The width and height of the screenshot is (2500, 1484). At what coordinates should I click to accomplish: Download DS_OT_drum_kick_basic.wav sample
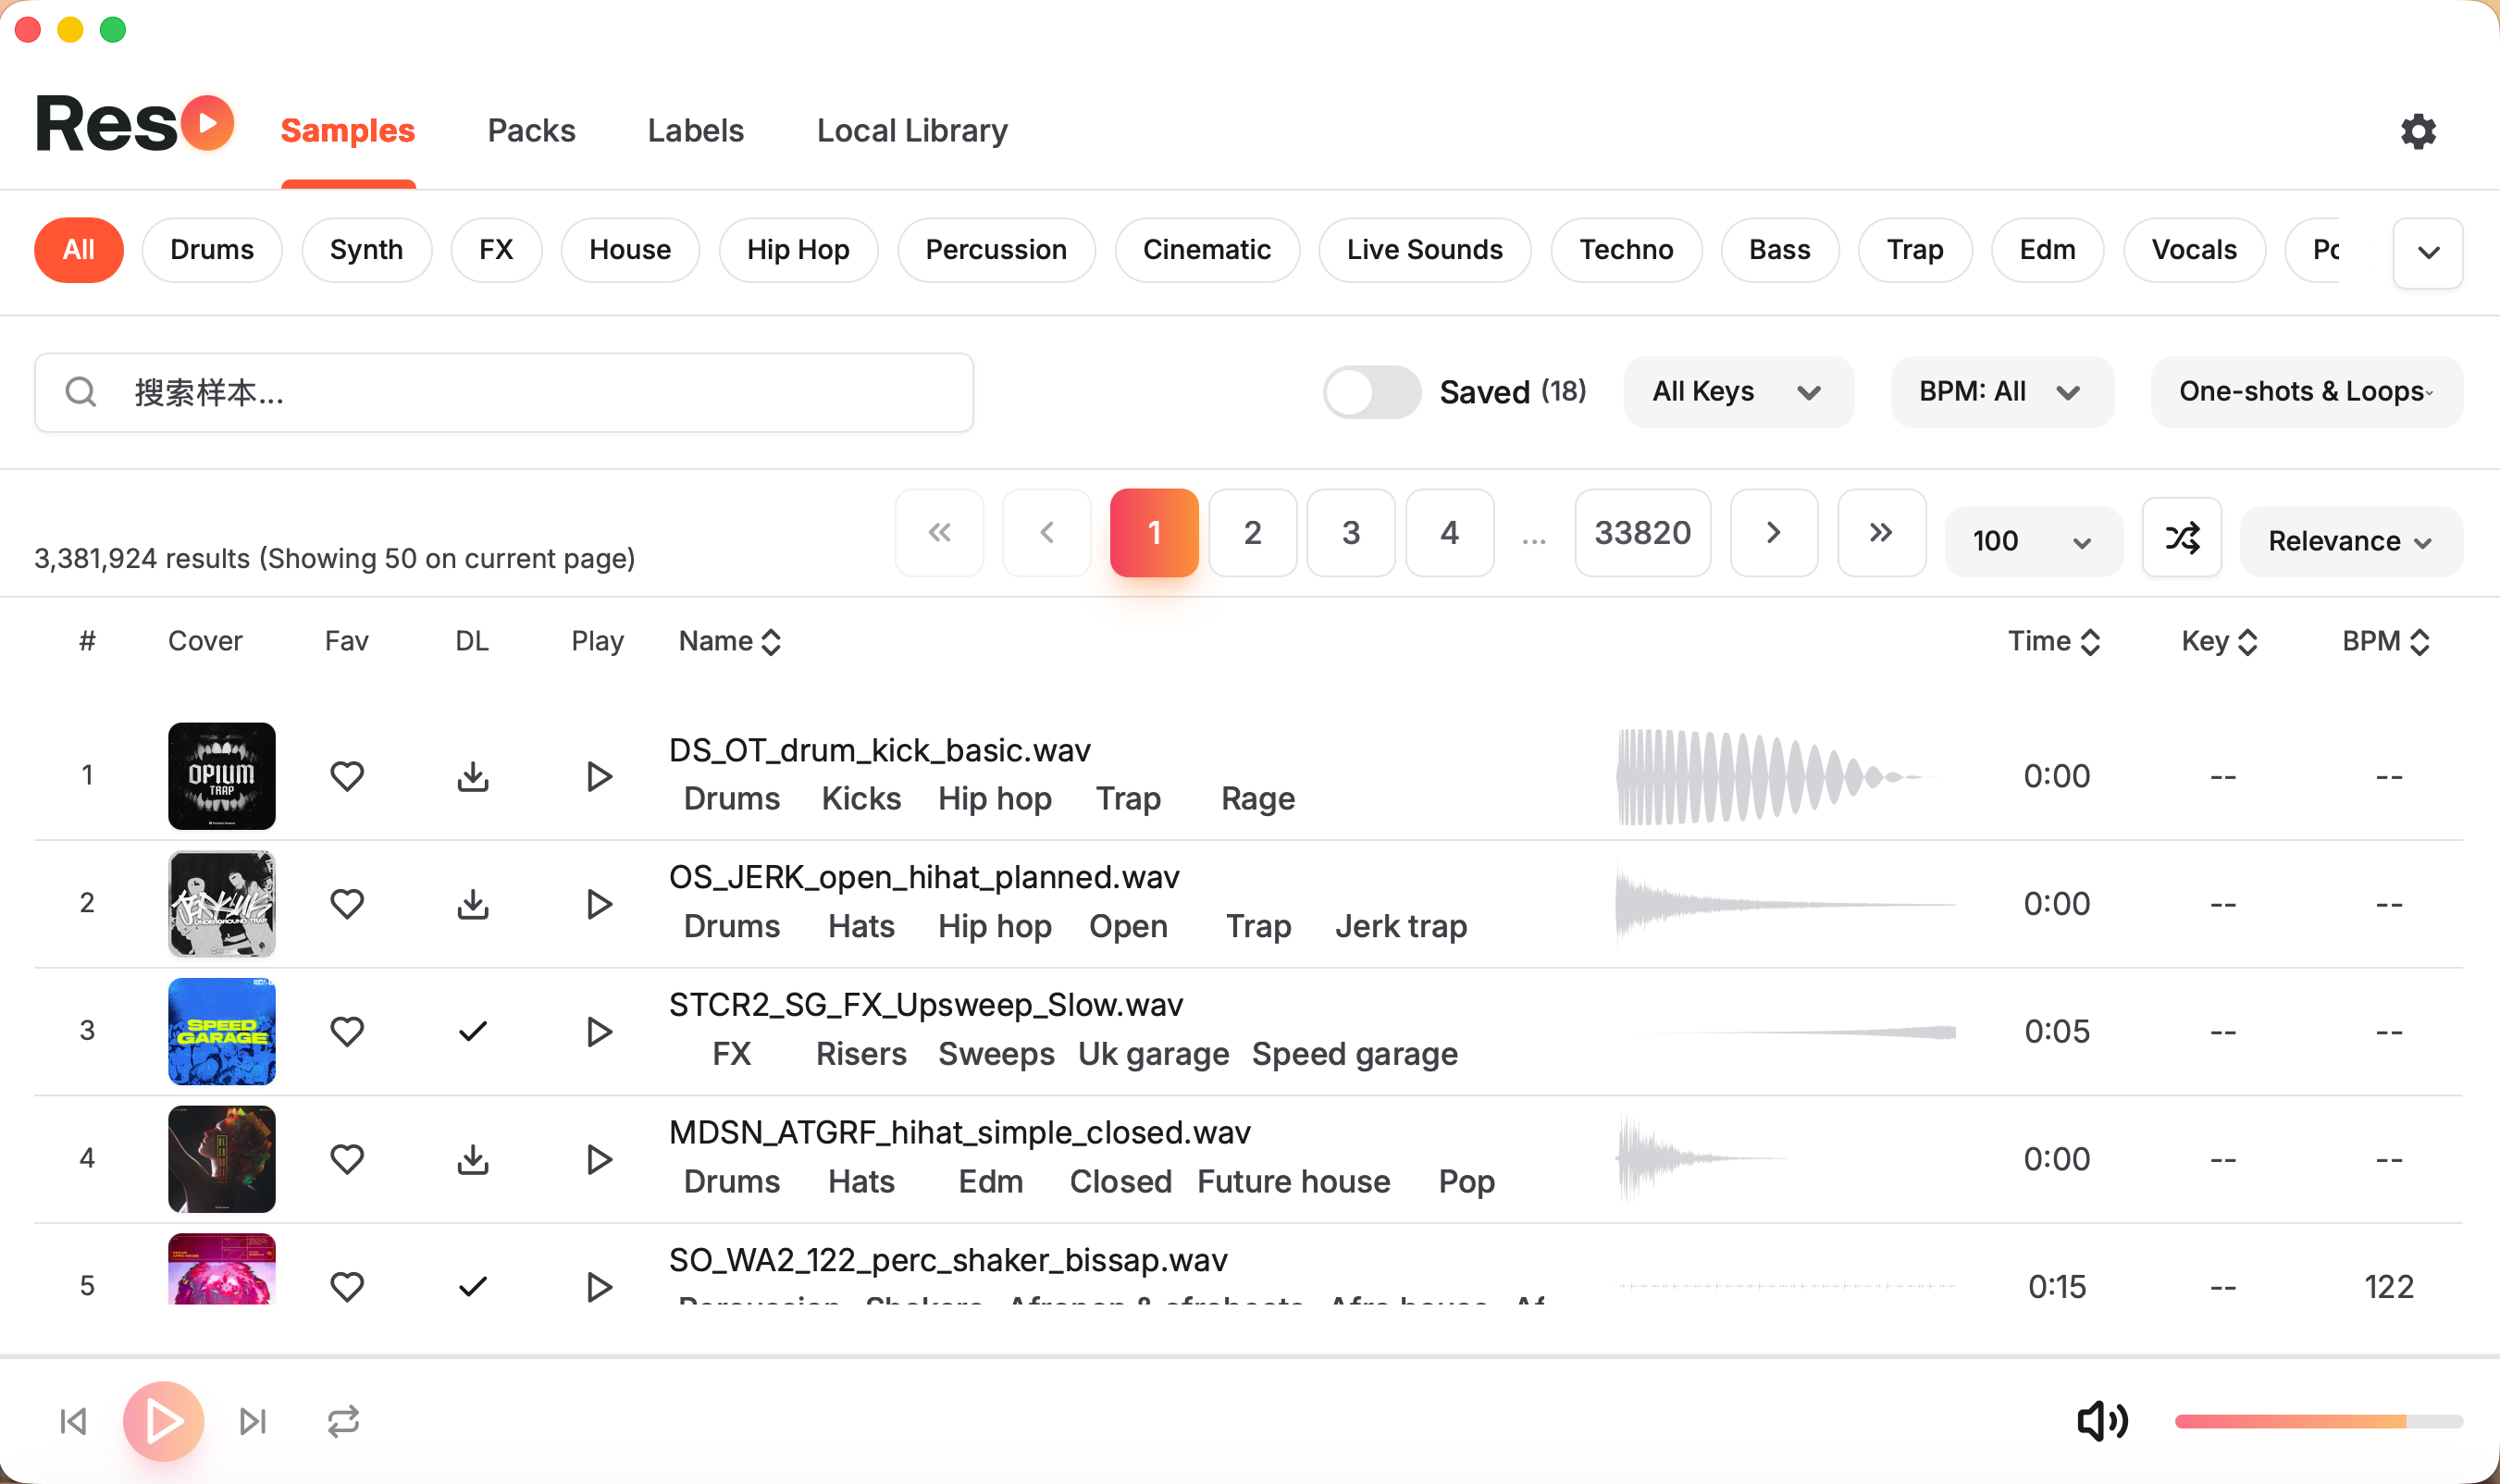(x=472, y=776)
